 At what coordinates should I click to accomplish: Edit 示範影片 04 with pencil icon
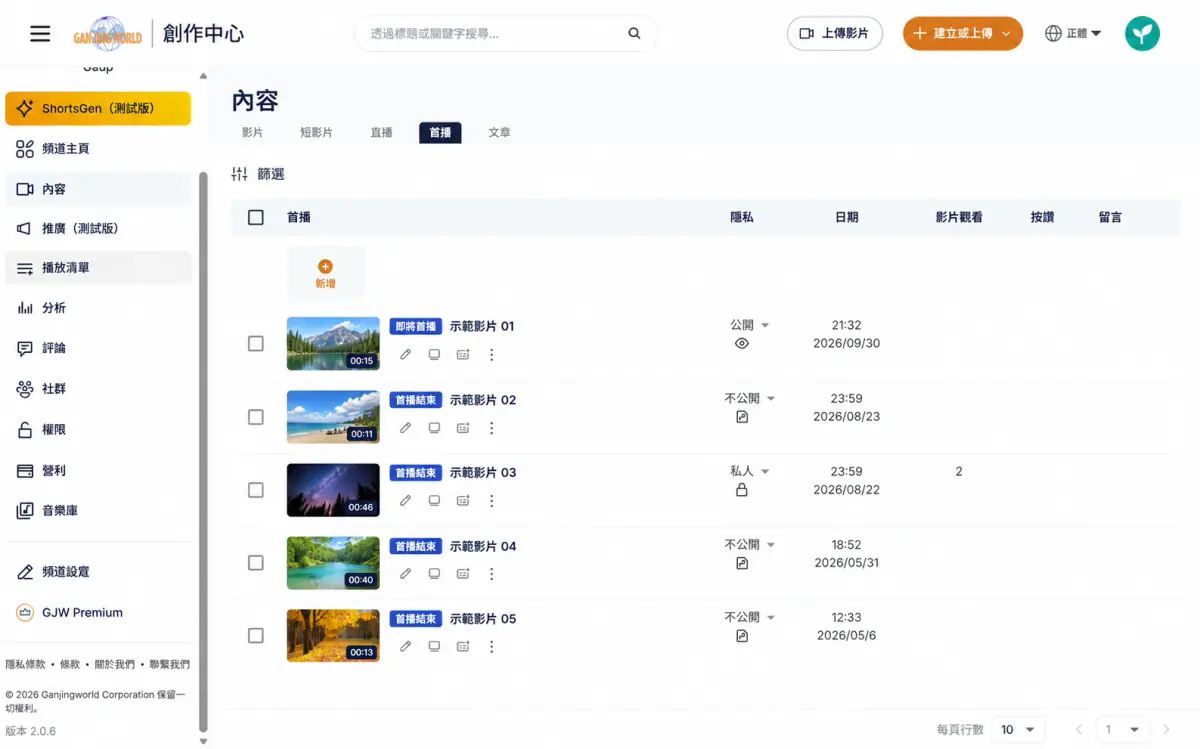point(405,574)
